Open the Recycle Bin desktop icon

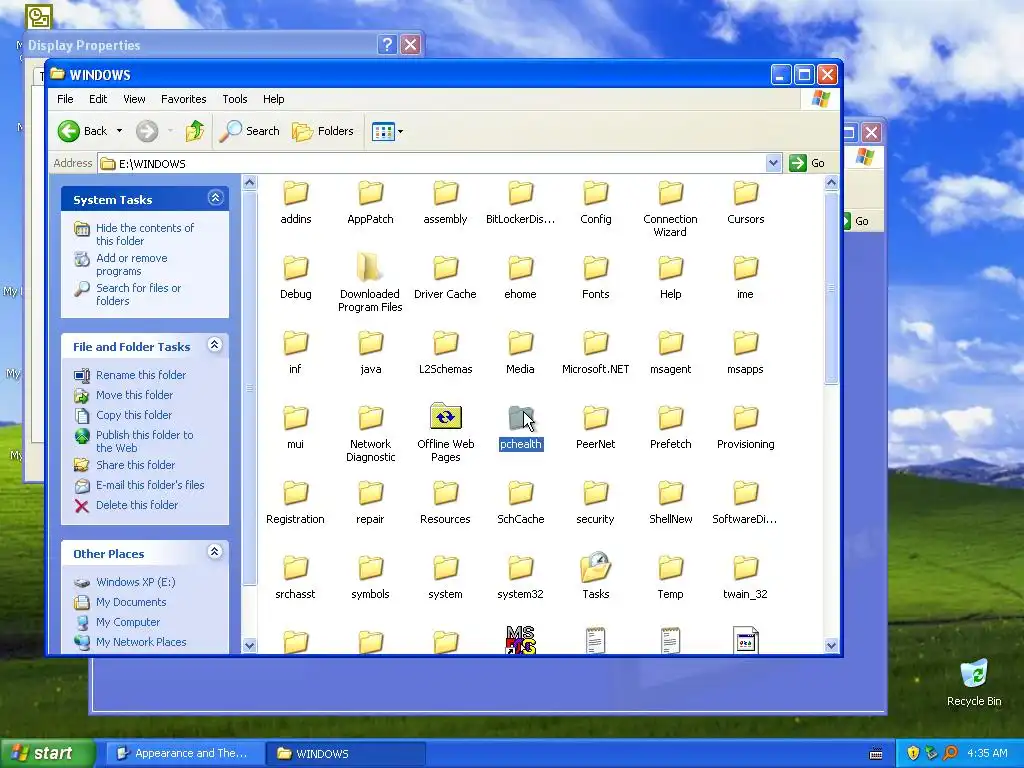click(974, 683)
